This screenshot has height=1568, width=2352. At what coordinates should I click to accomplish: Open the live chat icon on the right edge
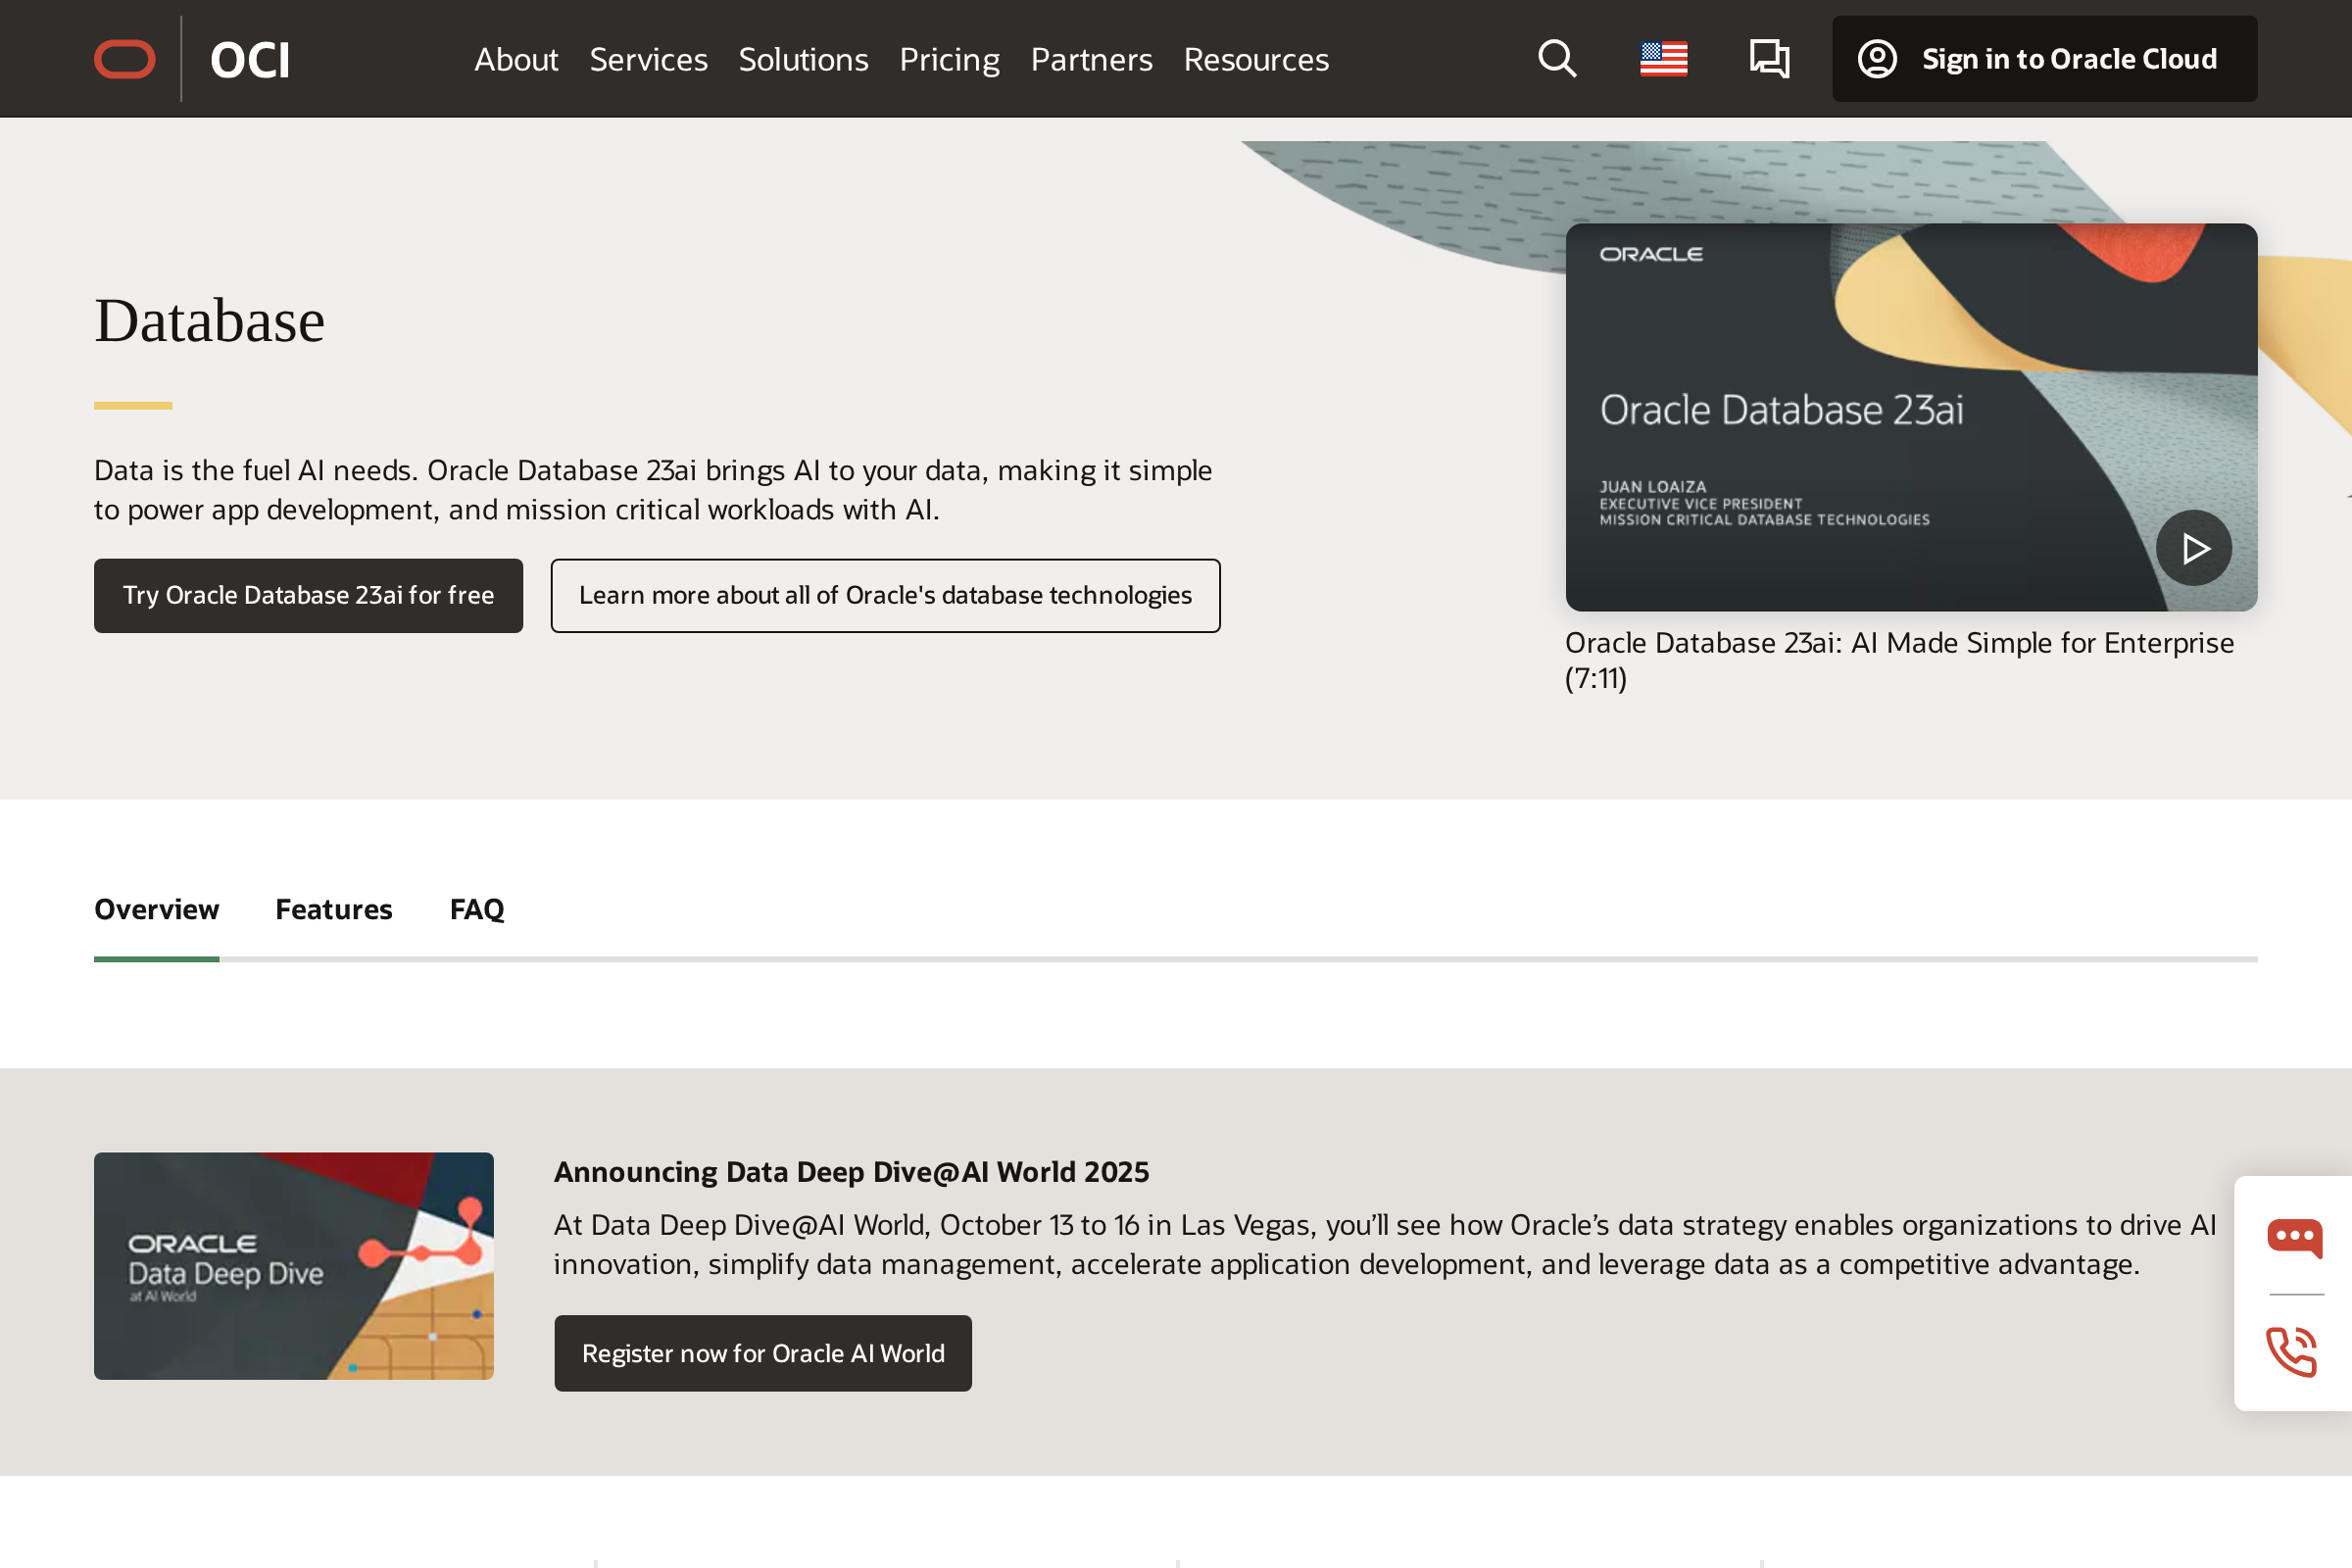pos(2294,1237)
